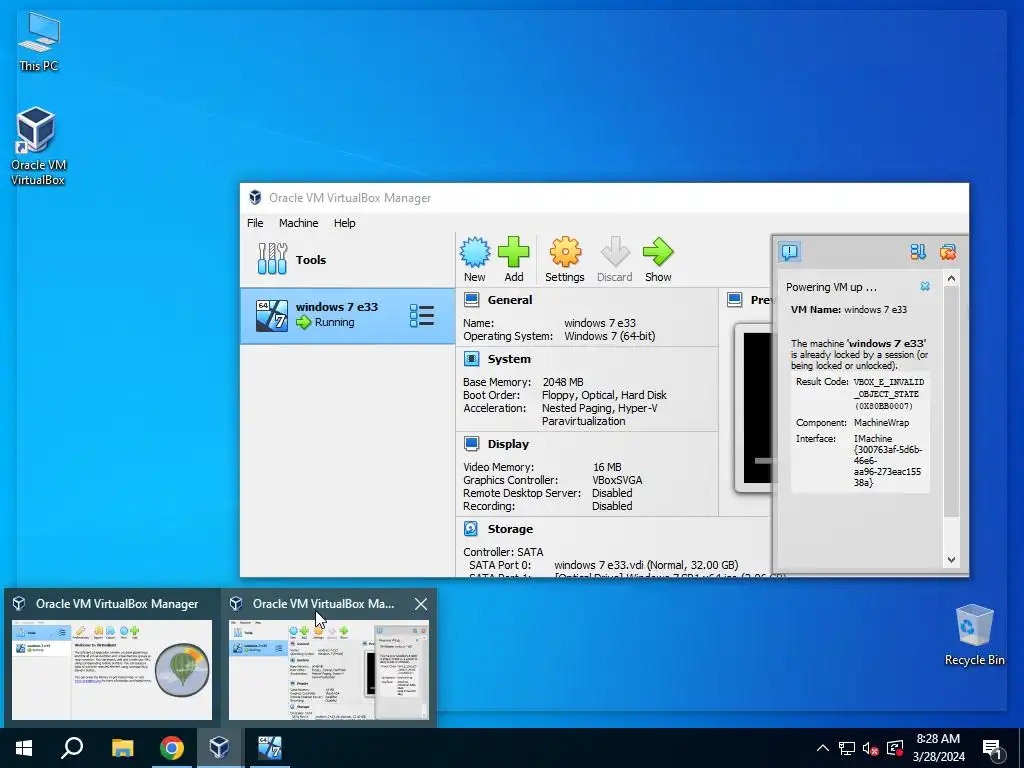This screenshot has width=1024, height=768.
Task: Click the Discard arrow icon
Action: (615, 259)
